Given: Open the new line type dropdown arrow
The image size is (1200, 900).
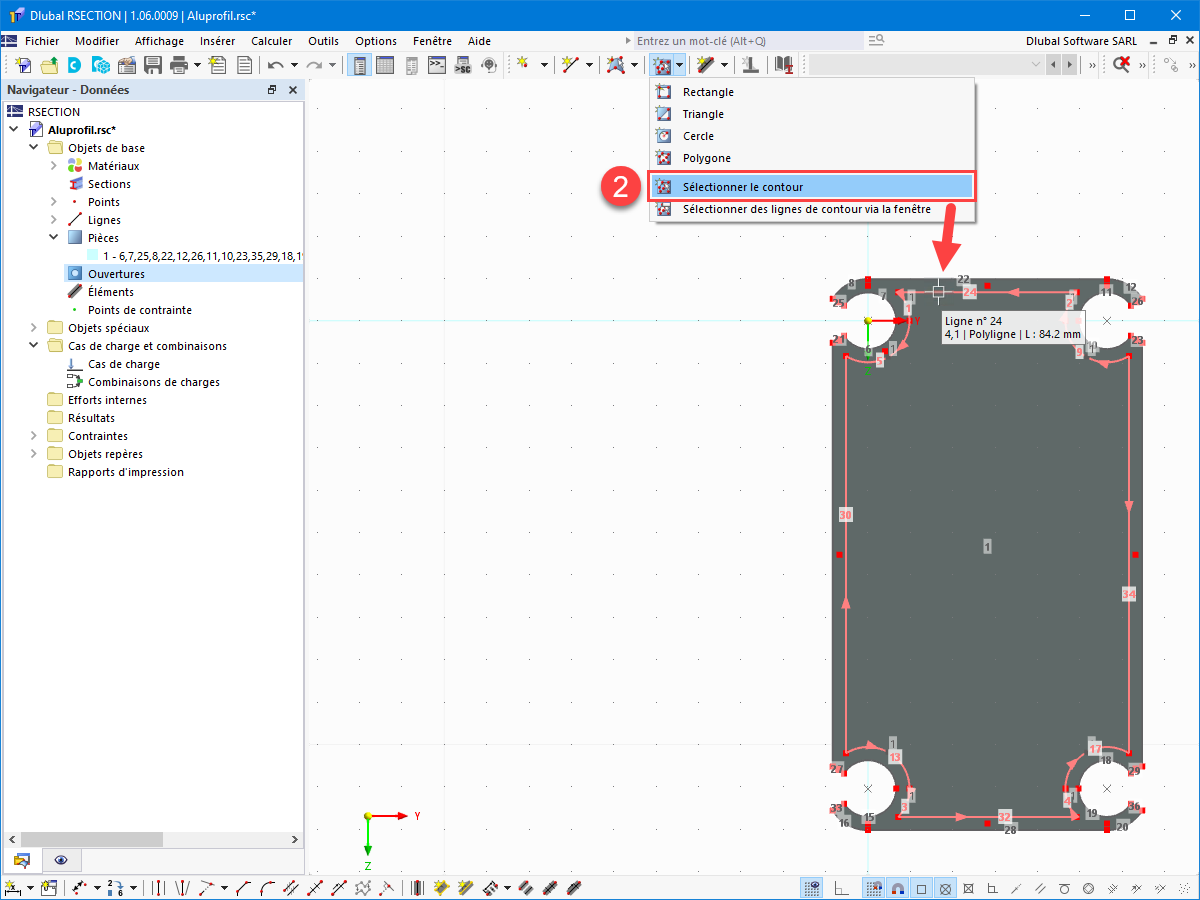Looking at the screenshot, I should pyautogui.click(x=589, y=65).
